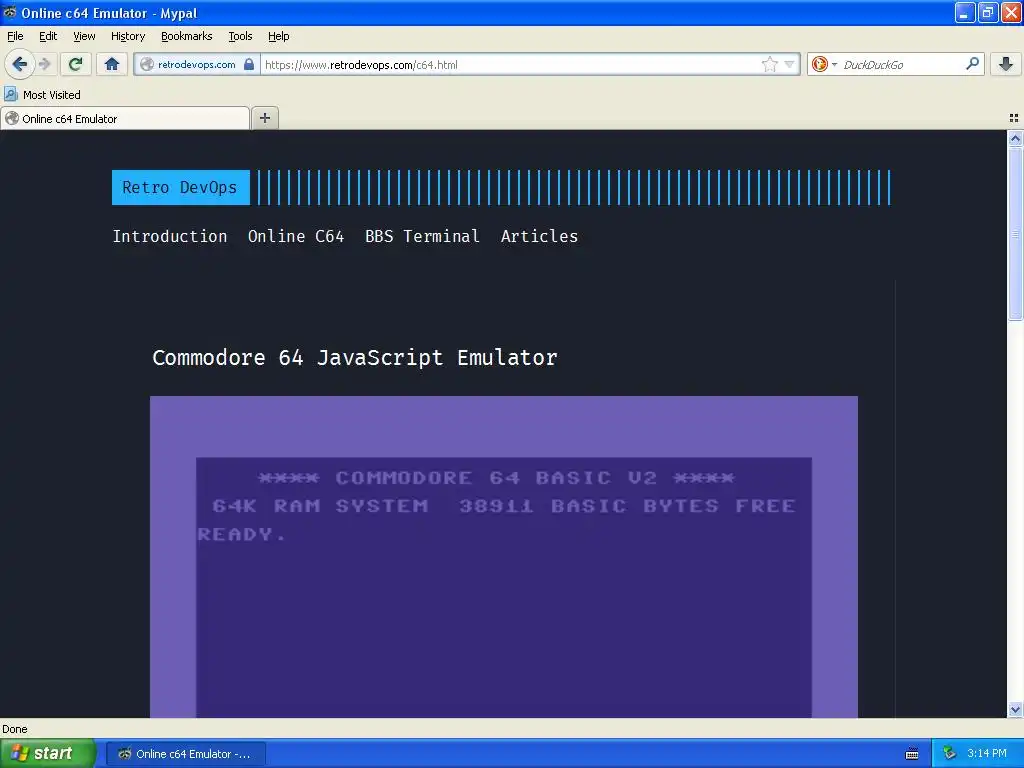1024x768 pixels.
Task: Open the History menu
Action: tap(127, 36)
